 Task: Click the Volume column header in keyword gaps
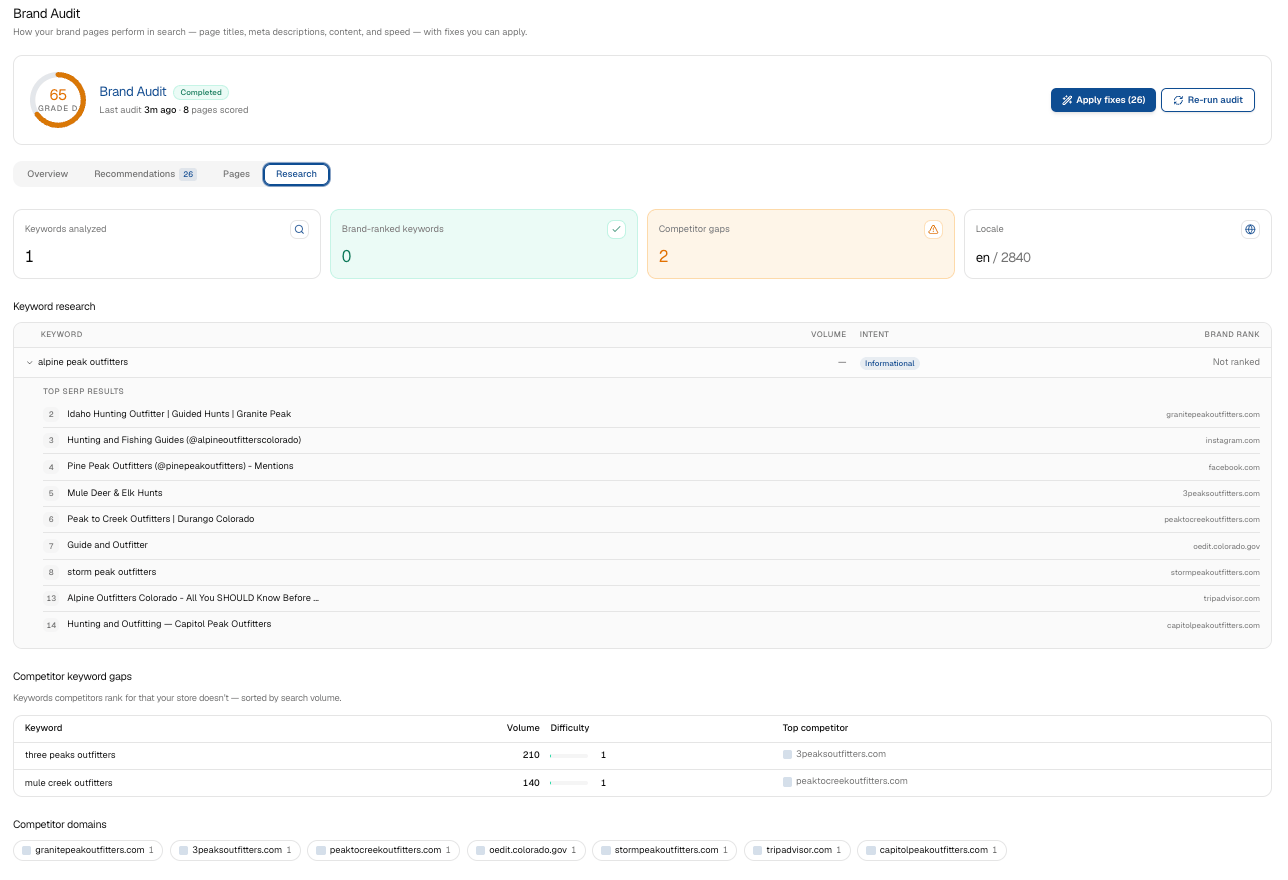pyautogui.click(x=523, y=728)
